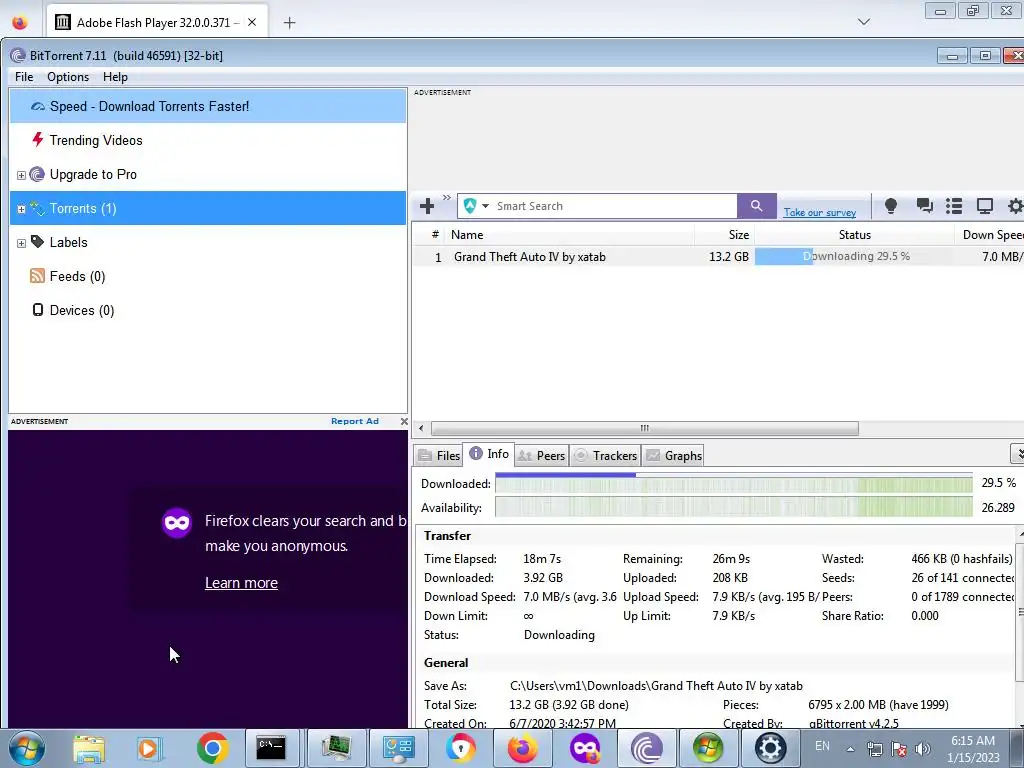Open a new Firefox tab

point(289,23)
